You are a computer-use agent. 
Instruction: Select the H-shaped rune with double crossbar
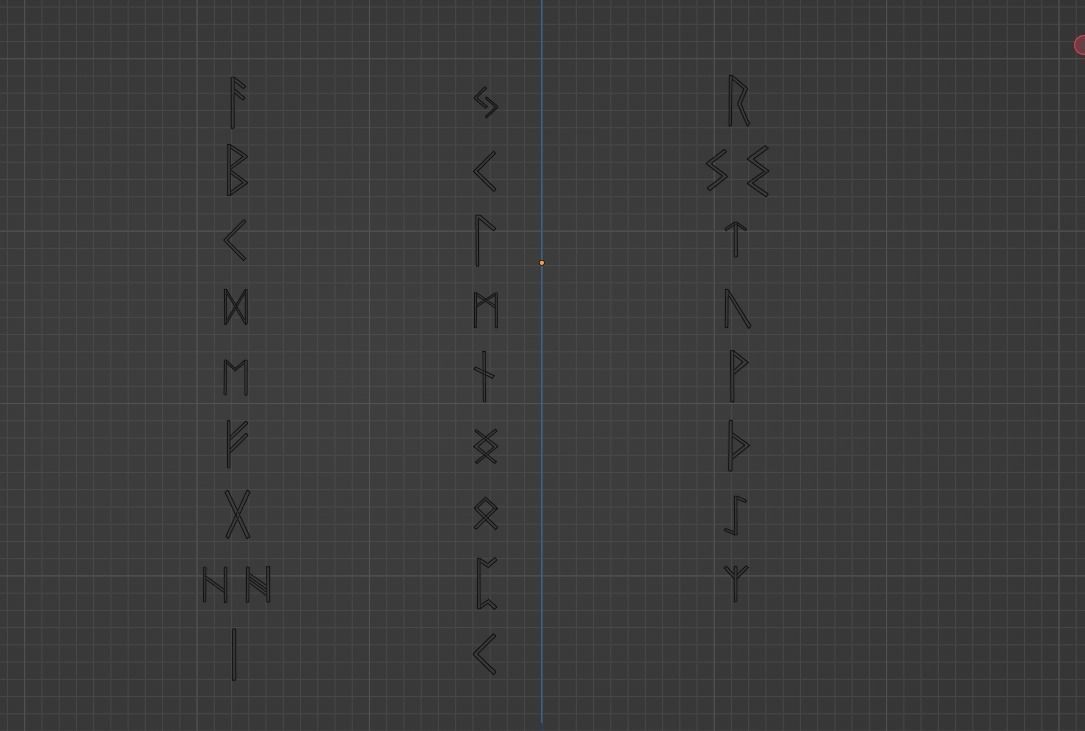[259, 584]
